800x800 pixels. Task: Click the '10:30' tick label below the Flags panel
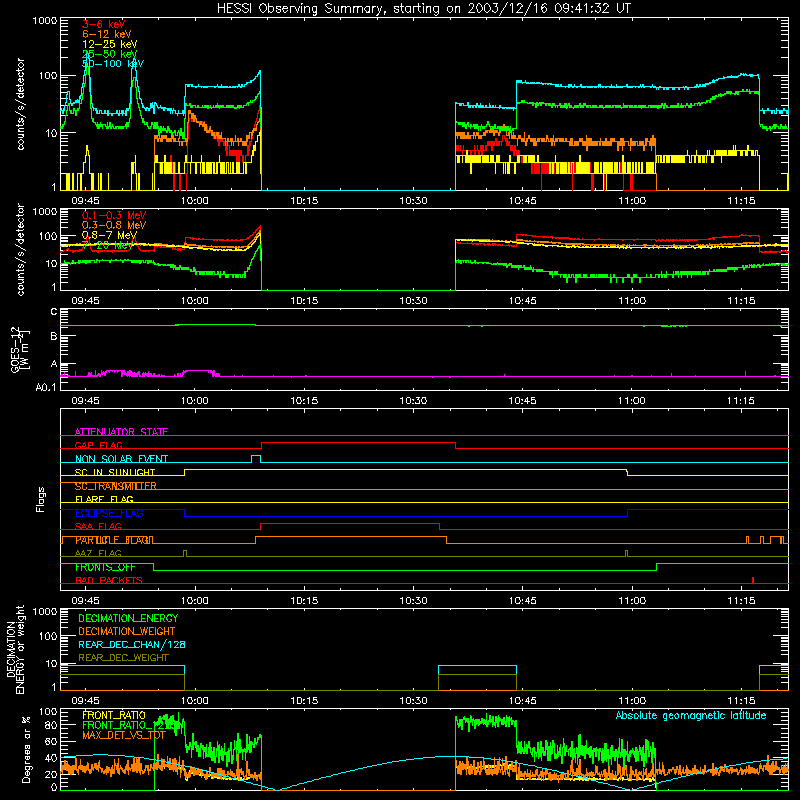pyautogui.click(x=413, y=601)
